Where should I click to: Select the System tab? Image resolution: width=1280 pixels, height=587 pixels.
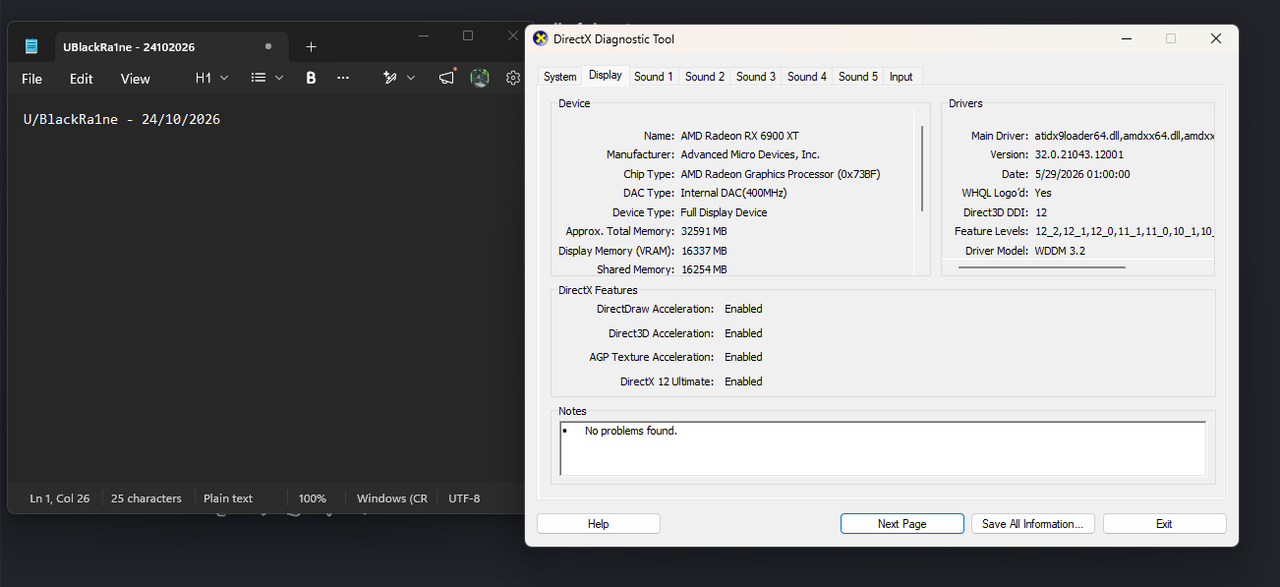coord(560,76)
